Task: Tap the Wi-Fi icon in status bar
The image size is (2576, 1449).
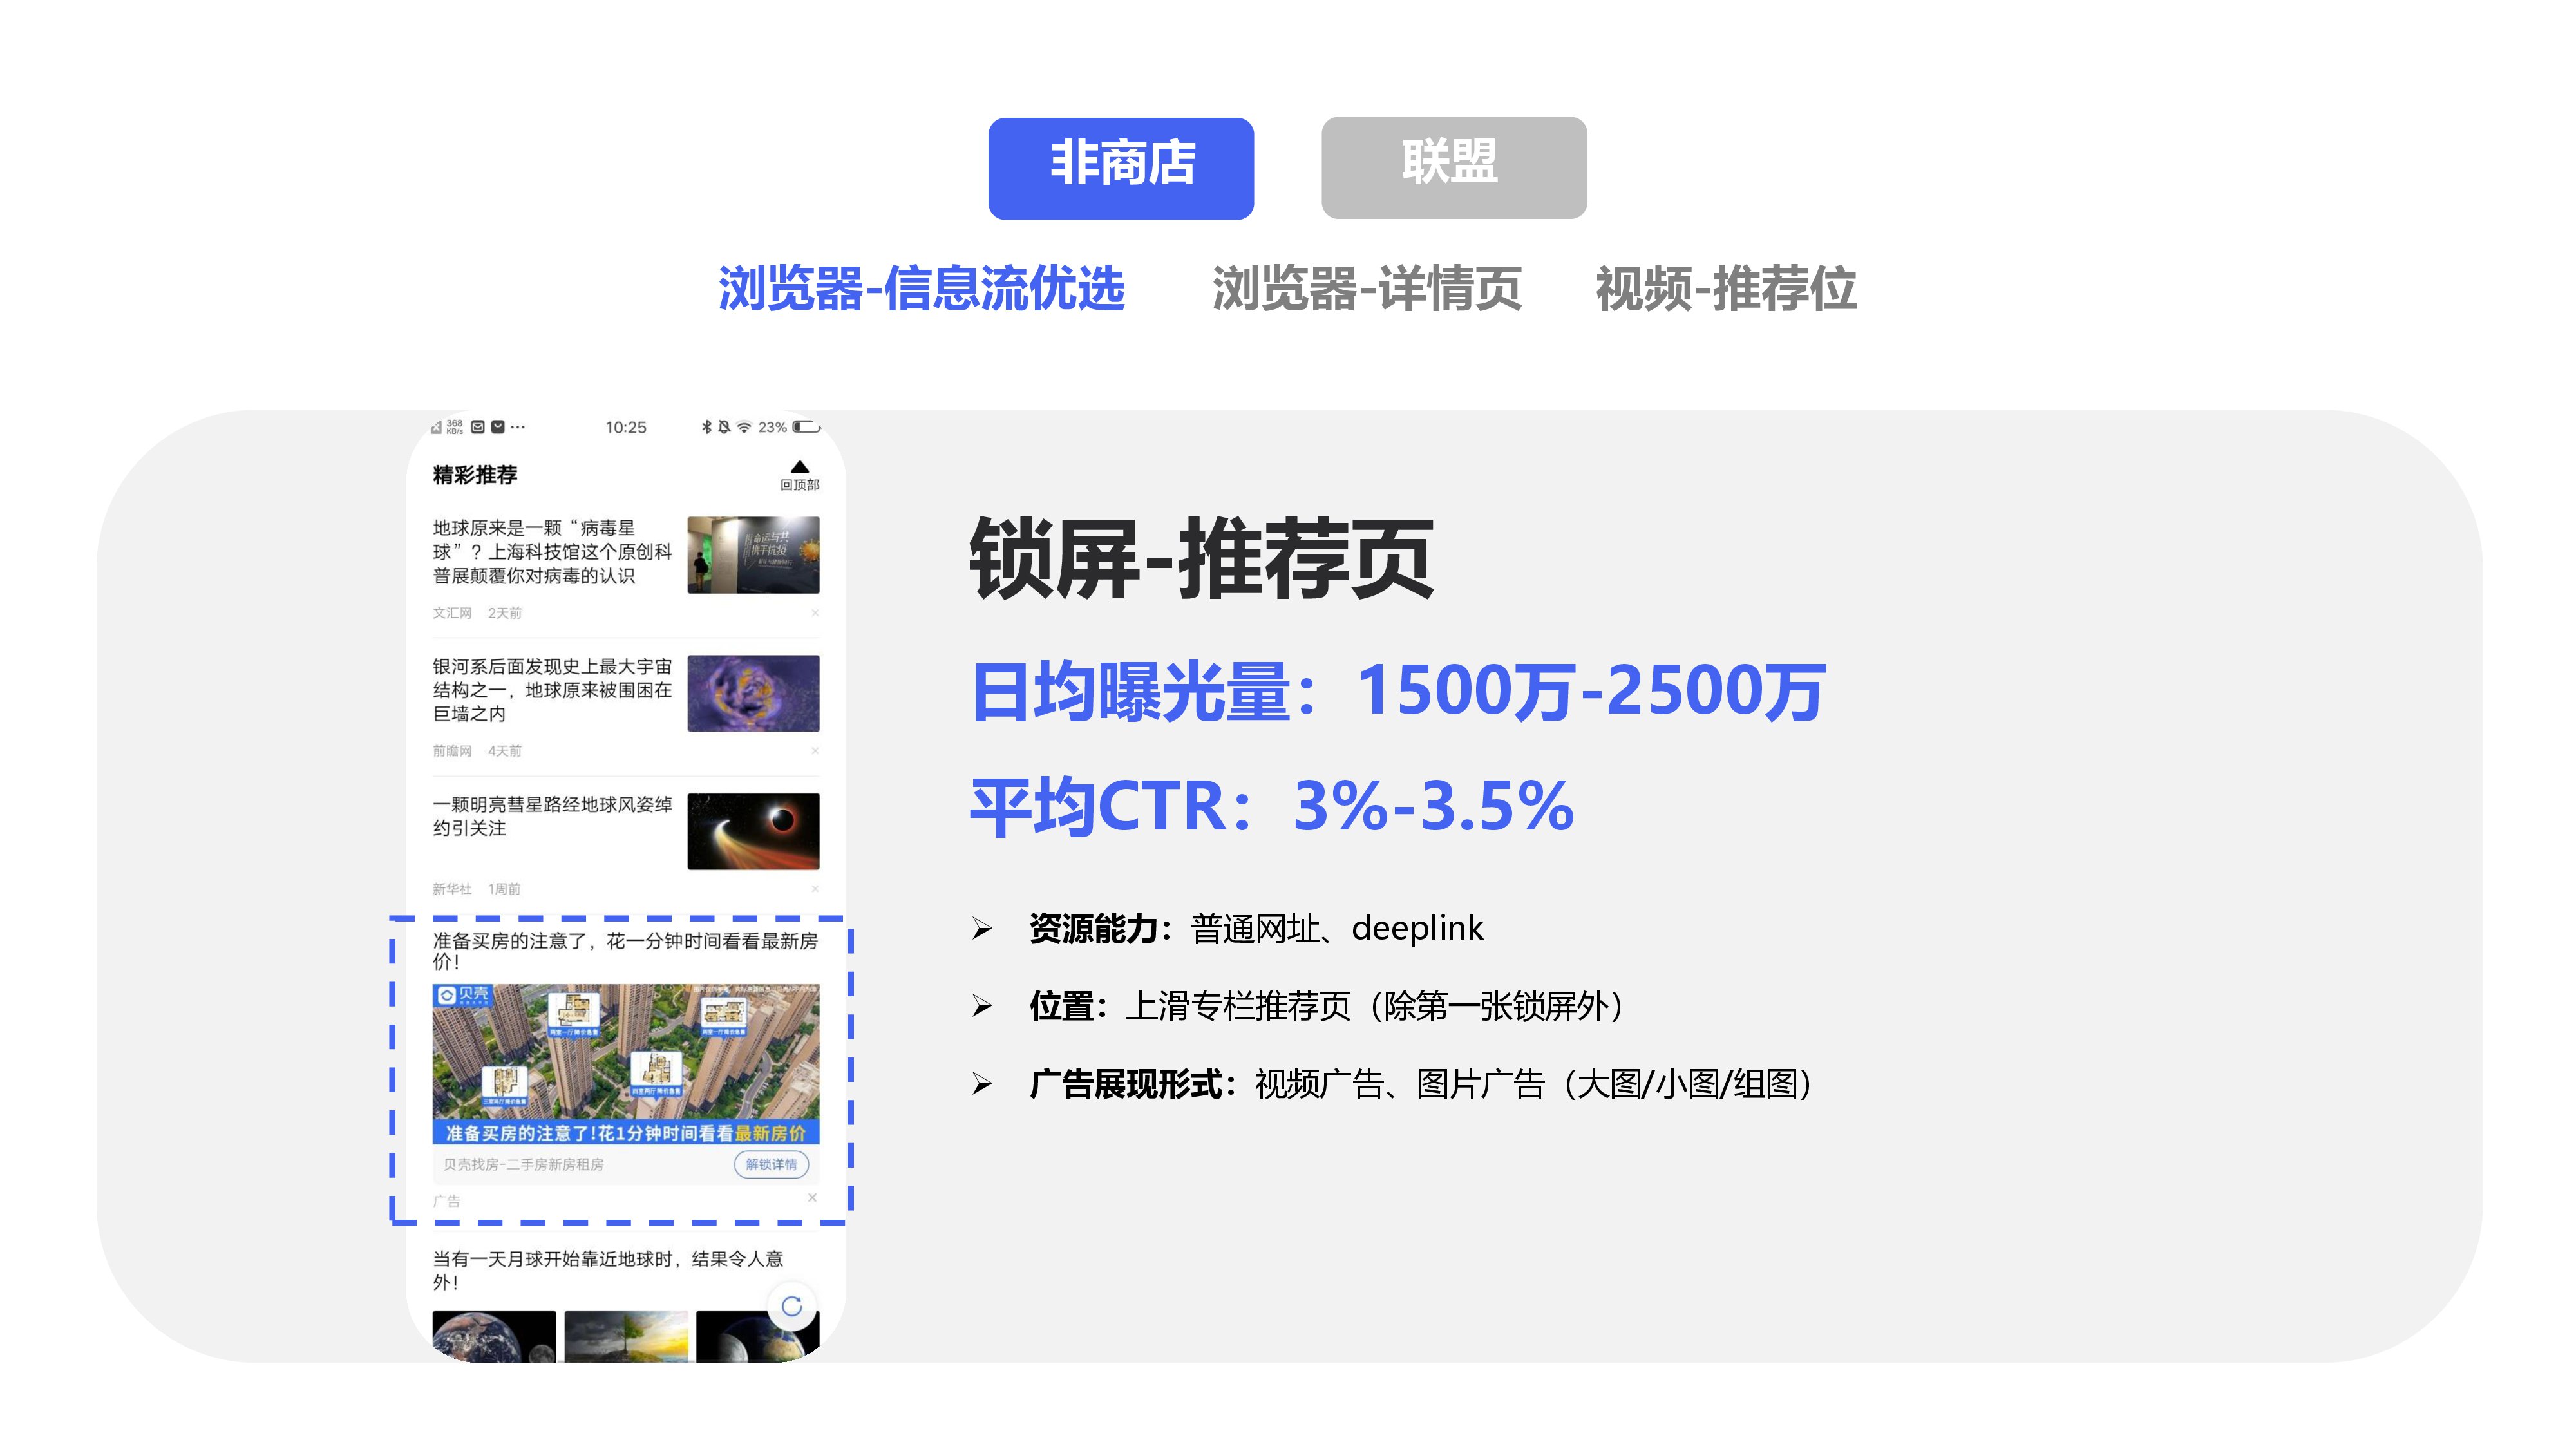Action: click(744, 427)
